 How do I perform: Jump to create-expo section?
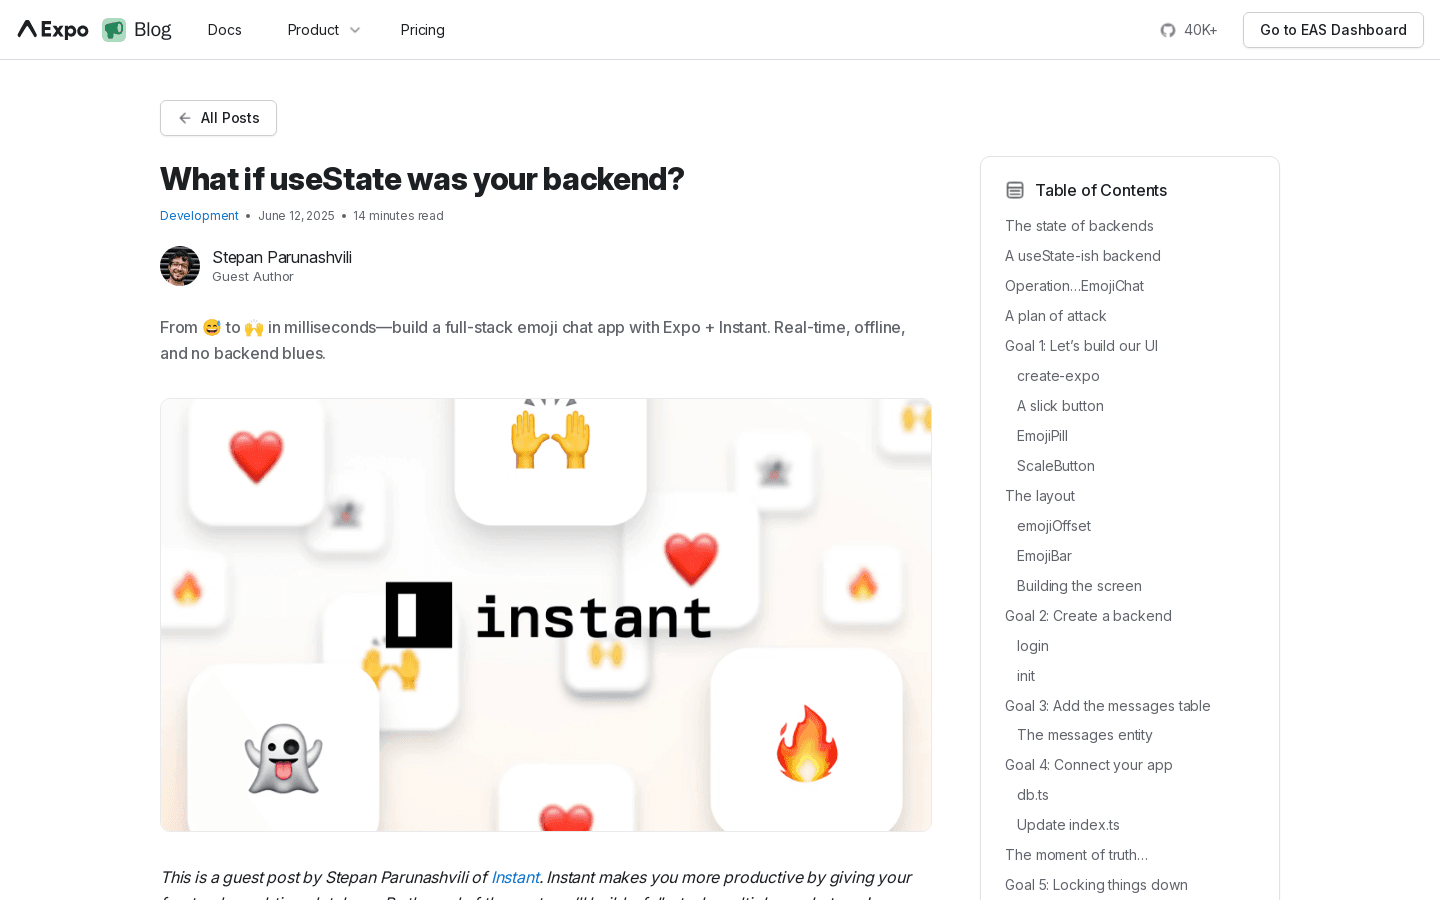pos(1058,376)
